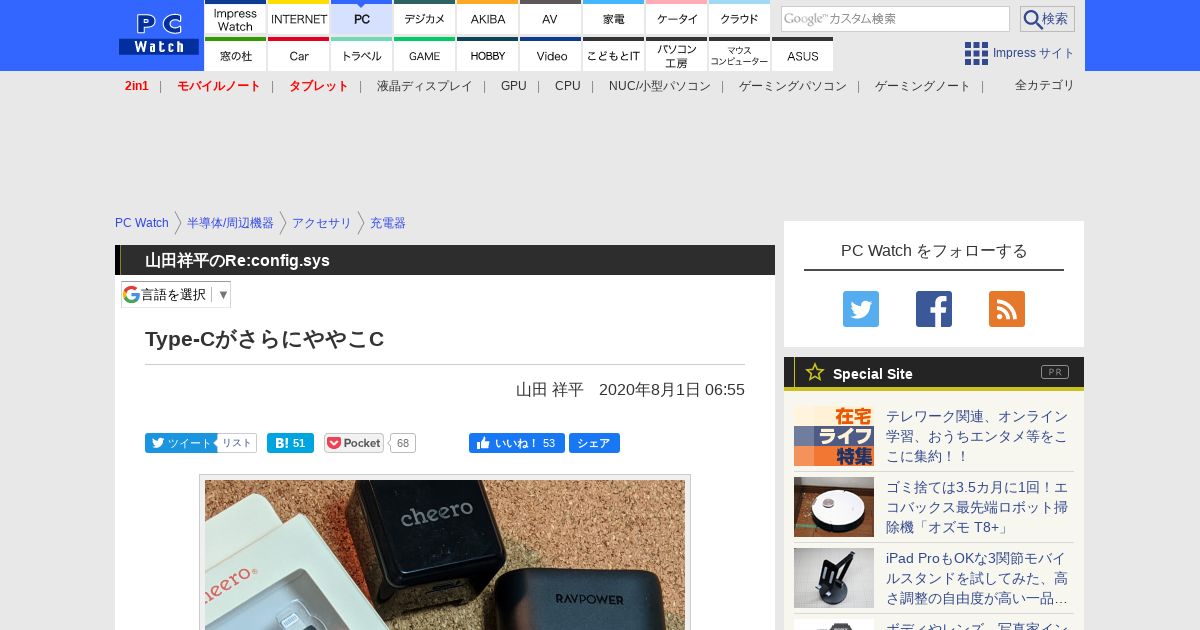Click the Facebook シェア button
Viewport: 1200px width, 630px height.
coord(594,443)
